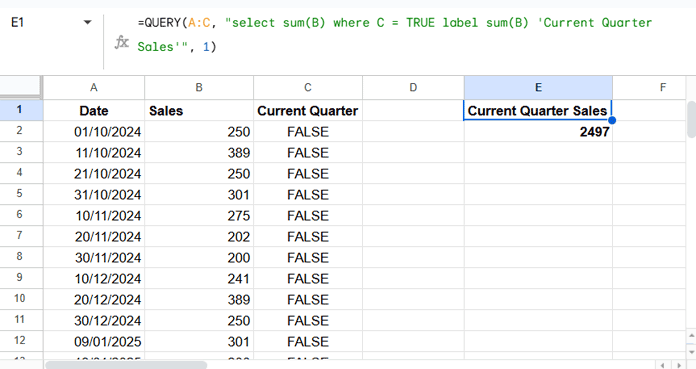Image resolution: width=696 pixels, height=369 pixels.
Task: Click date cell 20/11/2024
Action: click(94, 236)
